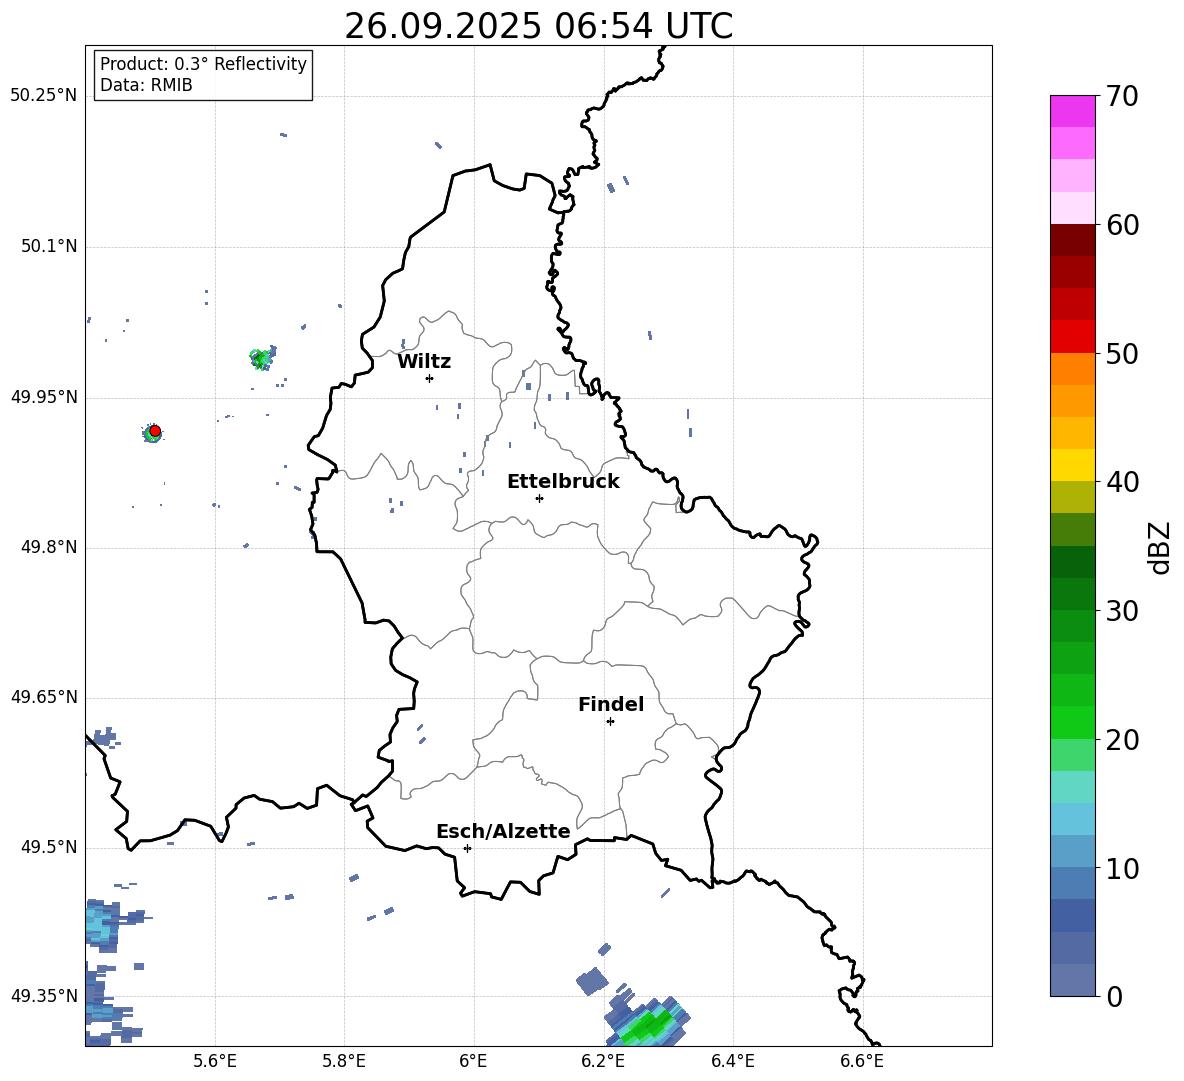Click the red dot radar echo marker

(155, 431)
